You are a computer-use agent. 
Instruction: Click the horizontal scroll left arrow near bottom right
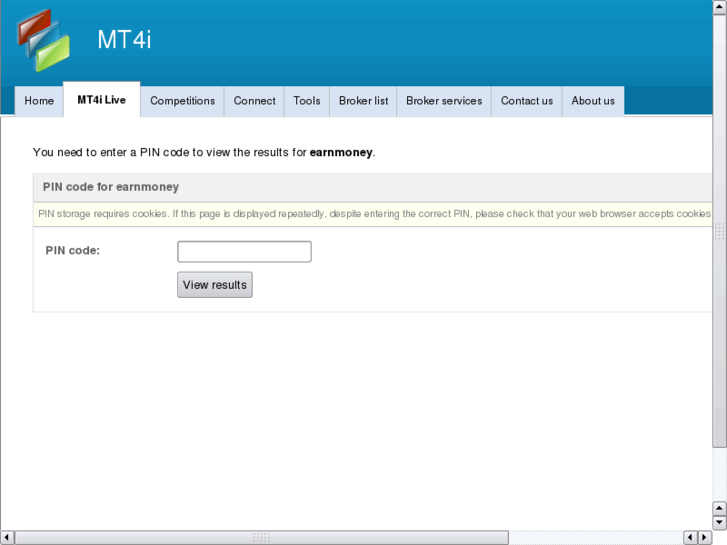(690, 537)
